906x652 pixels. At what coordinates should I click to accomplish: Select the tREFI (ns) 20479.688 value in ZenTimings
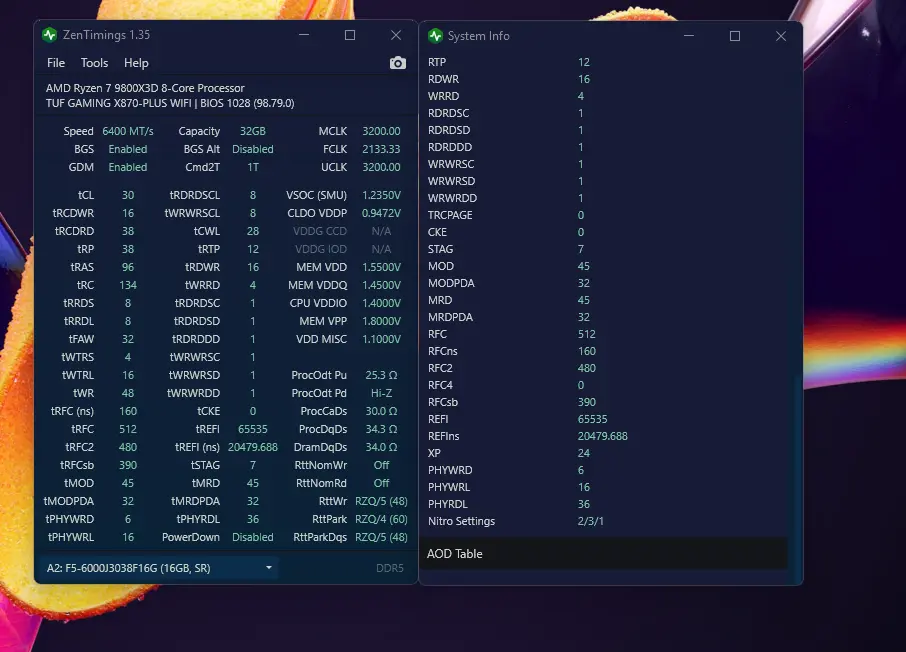pos(253,447)
